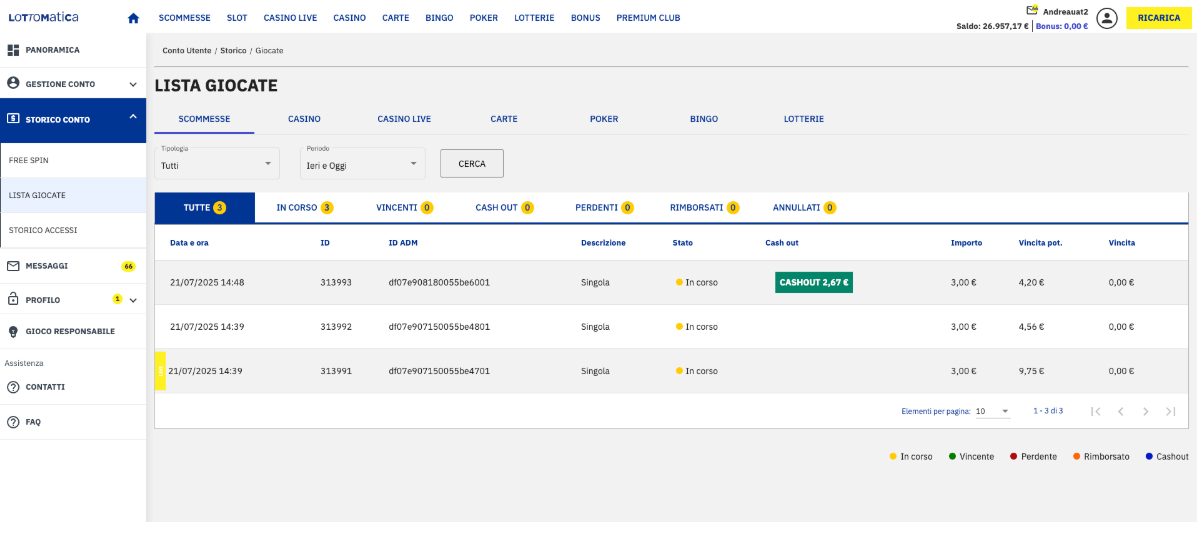Jump to the last page of results
Image resolution: width=1198 pixels, height=553 pixels.
[x=1171, y=411]
